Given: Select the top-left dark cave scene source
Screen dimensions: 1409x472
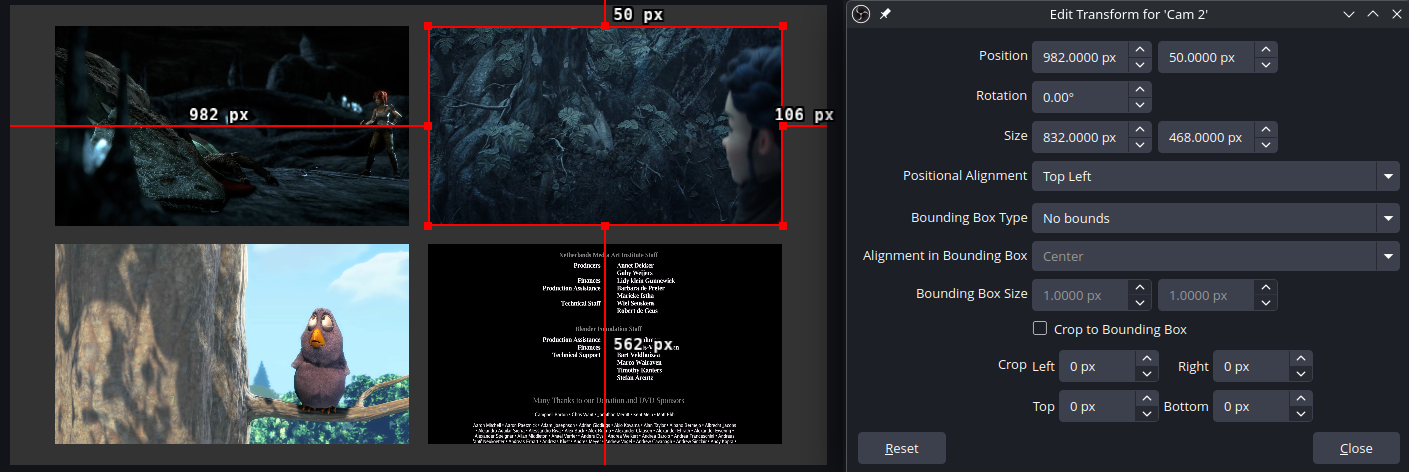Looking at the screenshot, I should 232,126.
